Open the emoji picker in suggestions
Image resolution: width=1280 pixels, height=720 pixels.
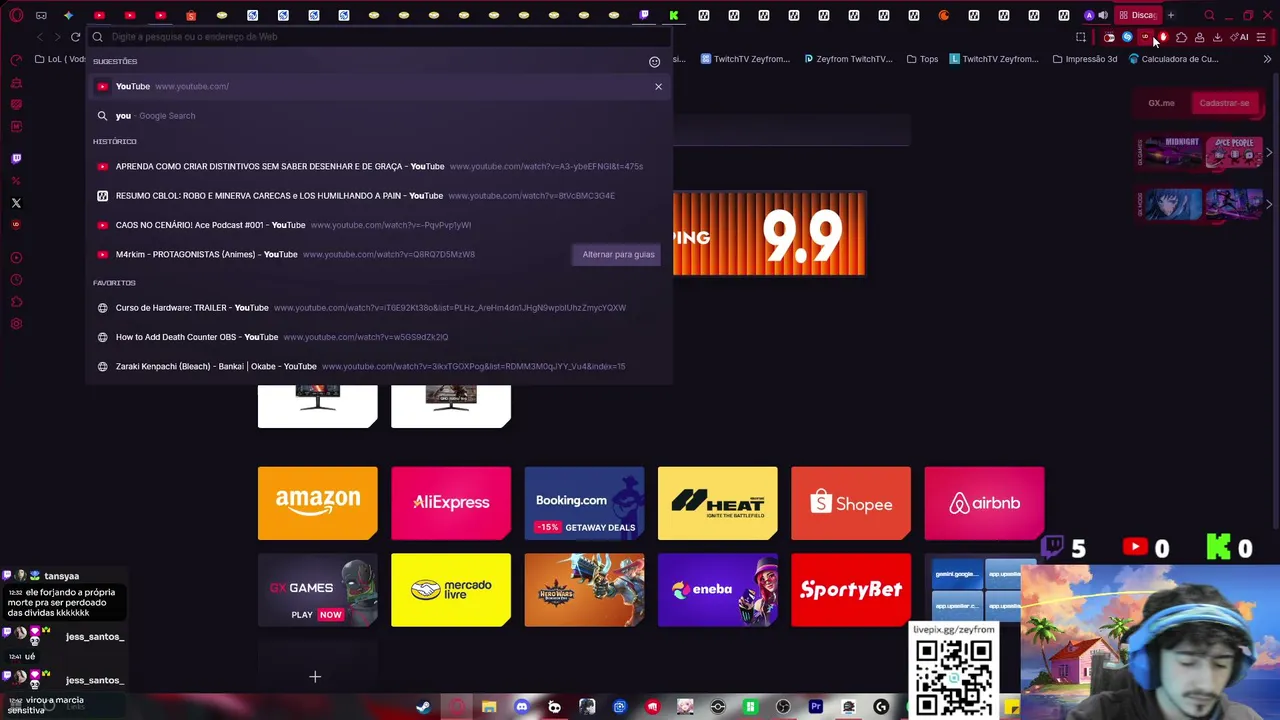click(x=655, y=62)
